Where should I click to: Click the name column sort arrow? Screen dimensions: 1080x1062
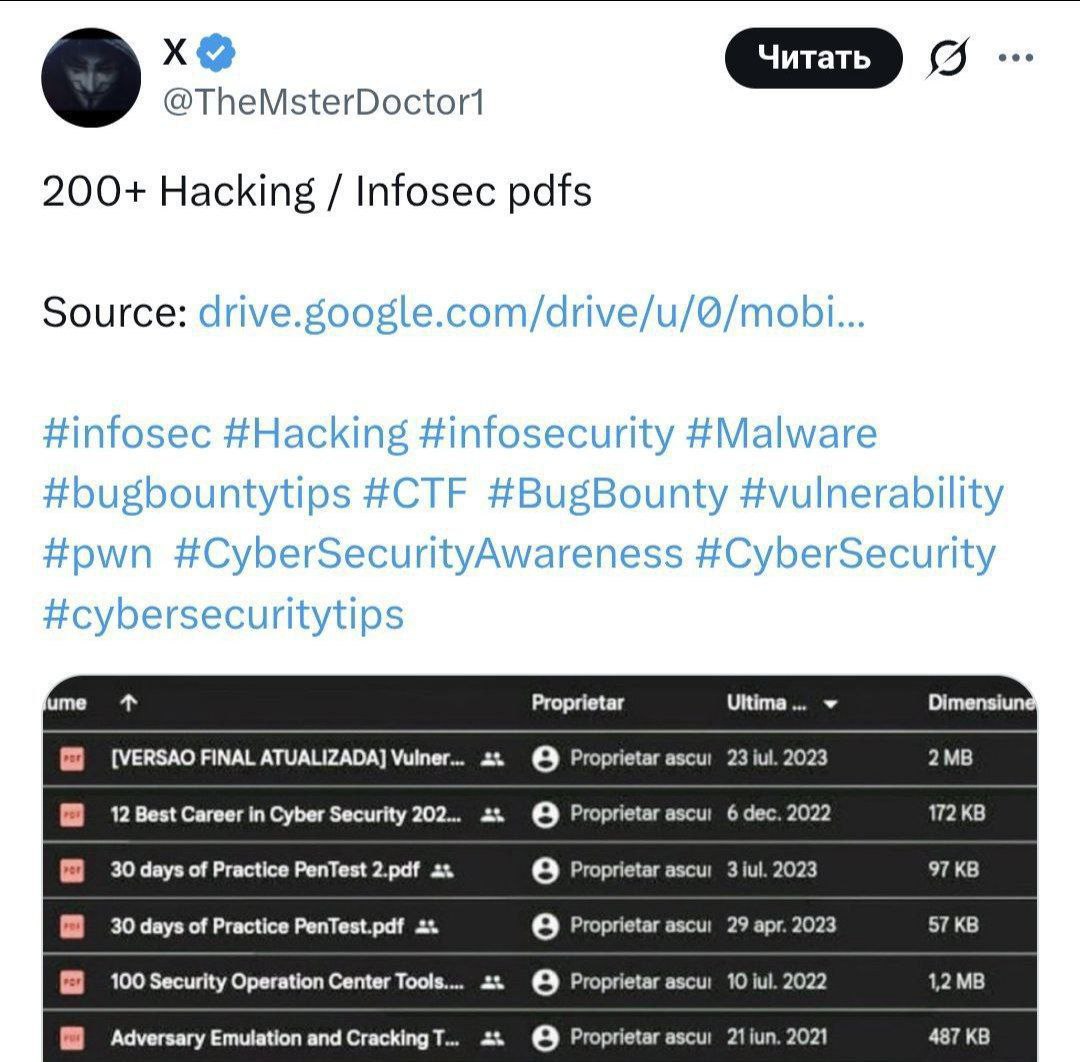(x=127, y=704)
